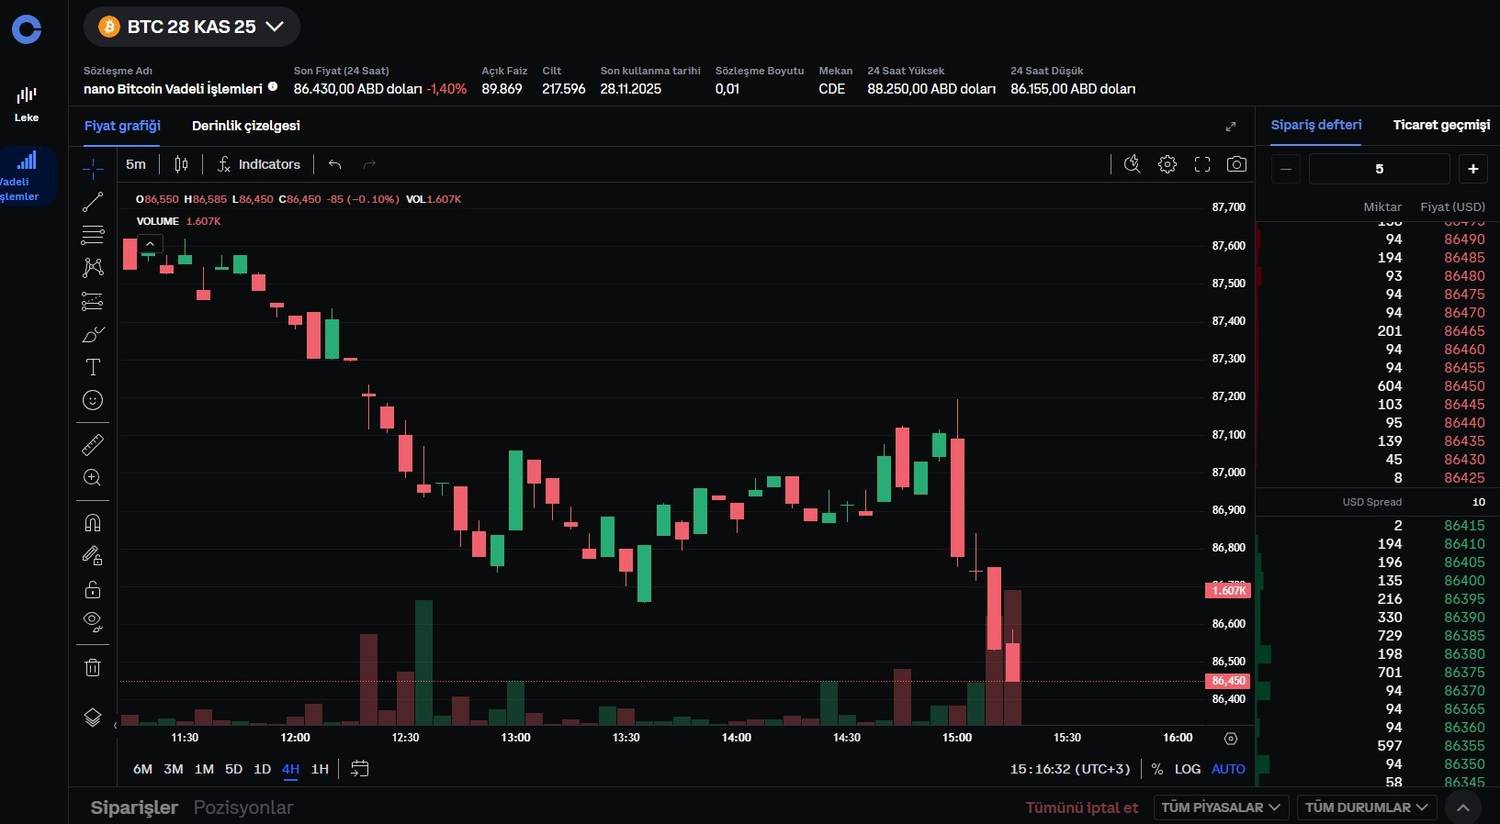Take a chart snapshot with camera icon
This screenshot has height=824, width=1500.
(1236, 164)
